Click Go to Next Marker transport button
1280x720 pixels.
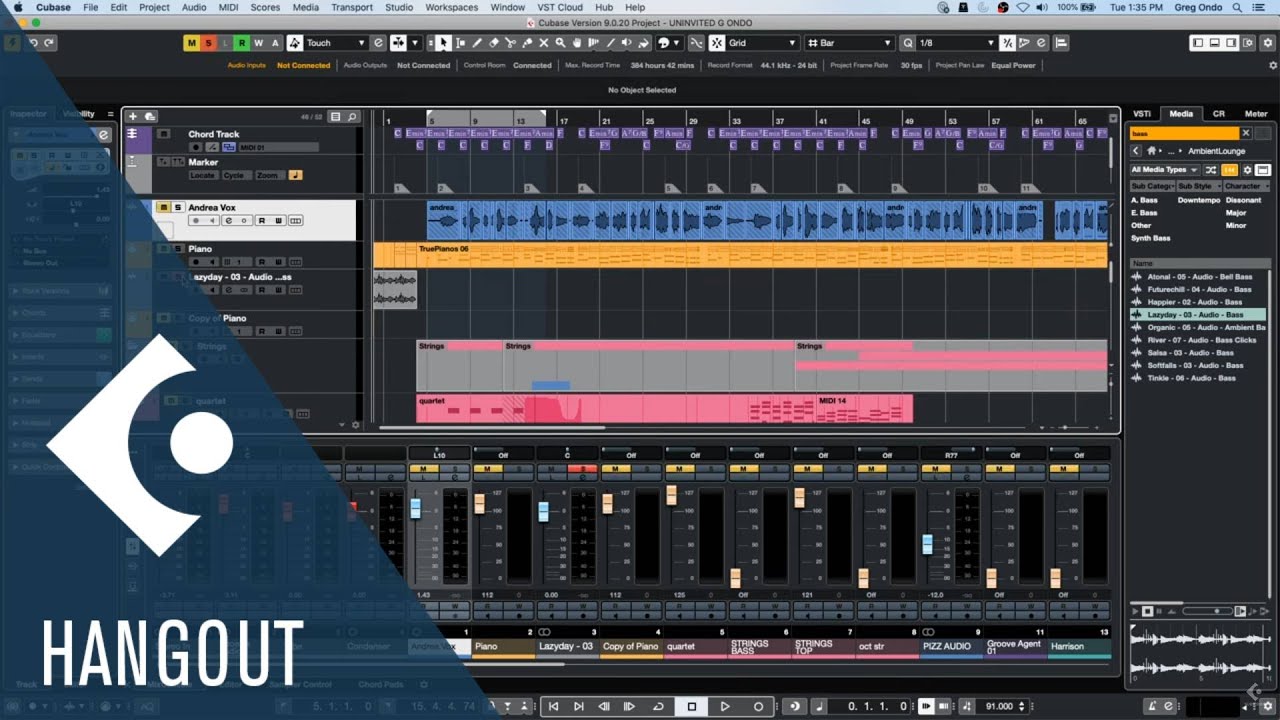point(579,706)
